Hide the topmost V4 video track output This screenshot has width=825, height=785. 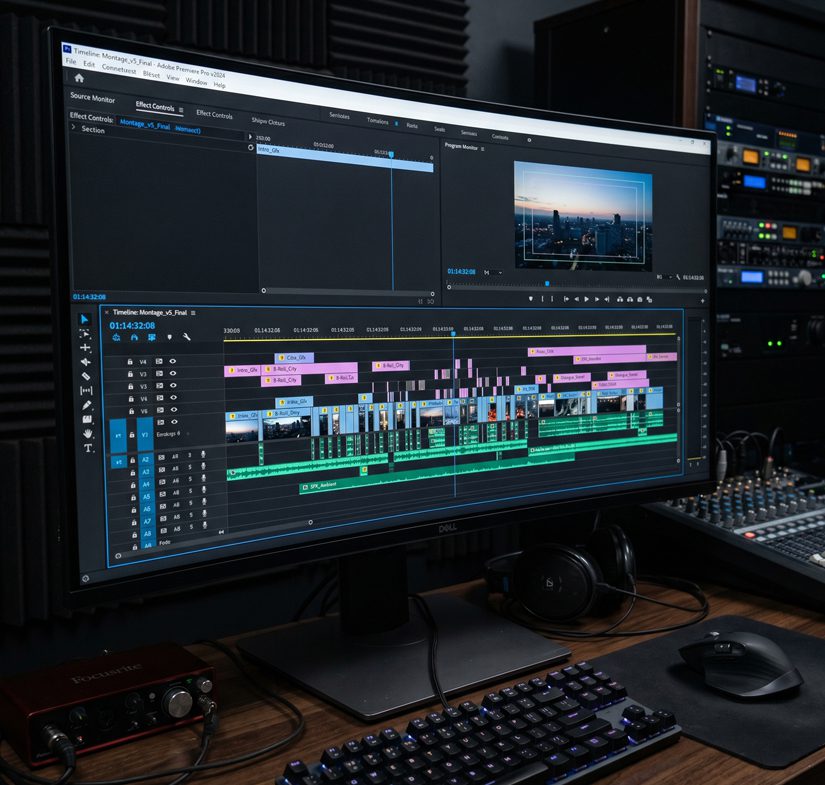click(173, 361)
